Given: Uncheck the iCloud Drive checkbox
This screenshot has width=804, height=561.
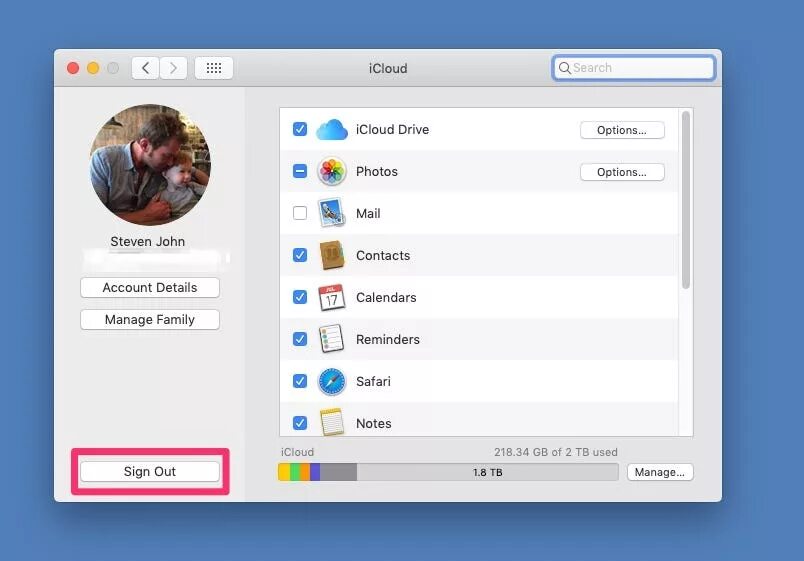Looking at the screenshot, I should coord(300,129).
